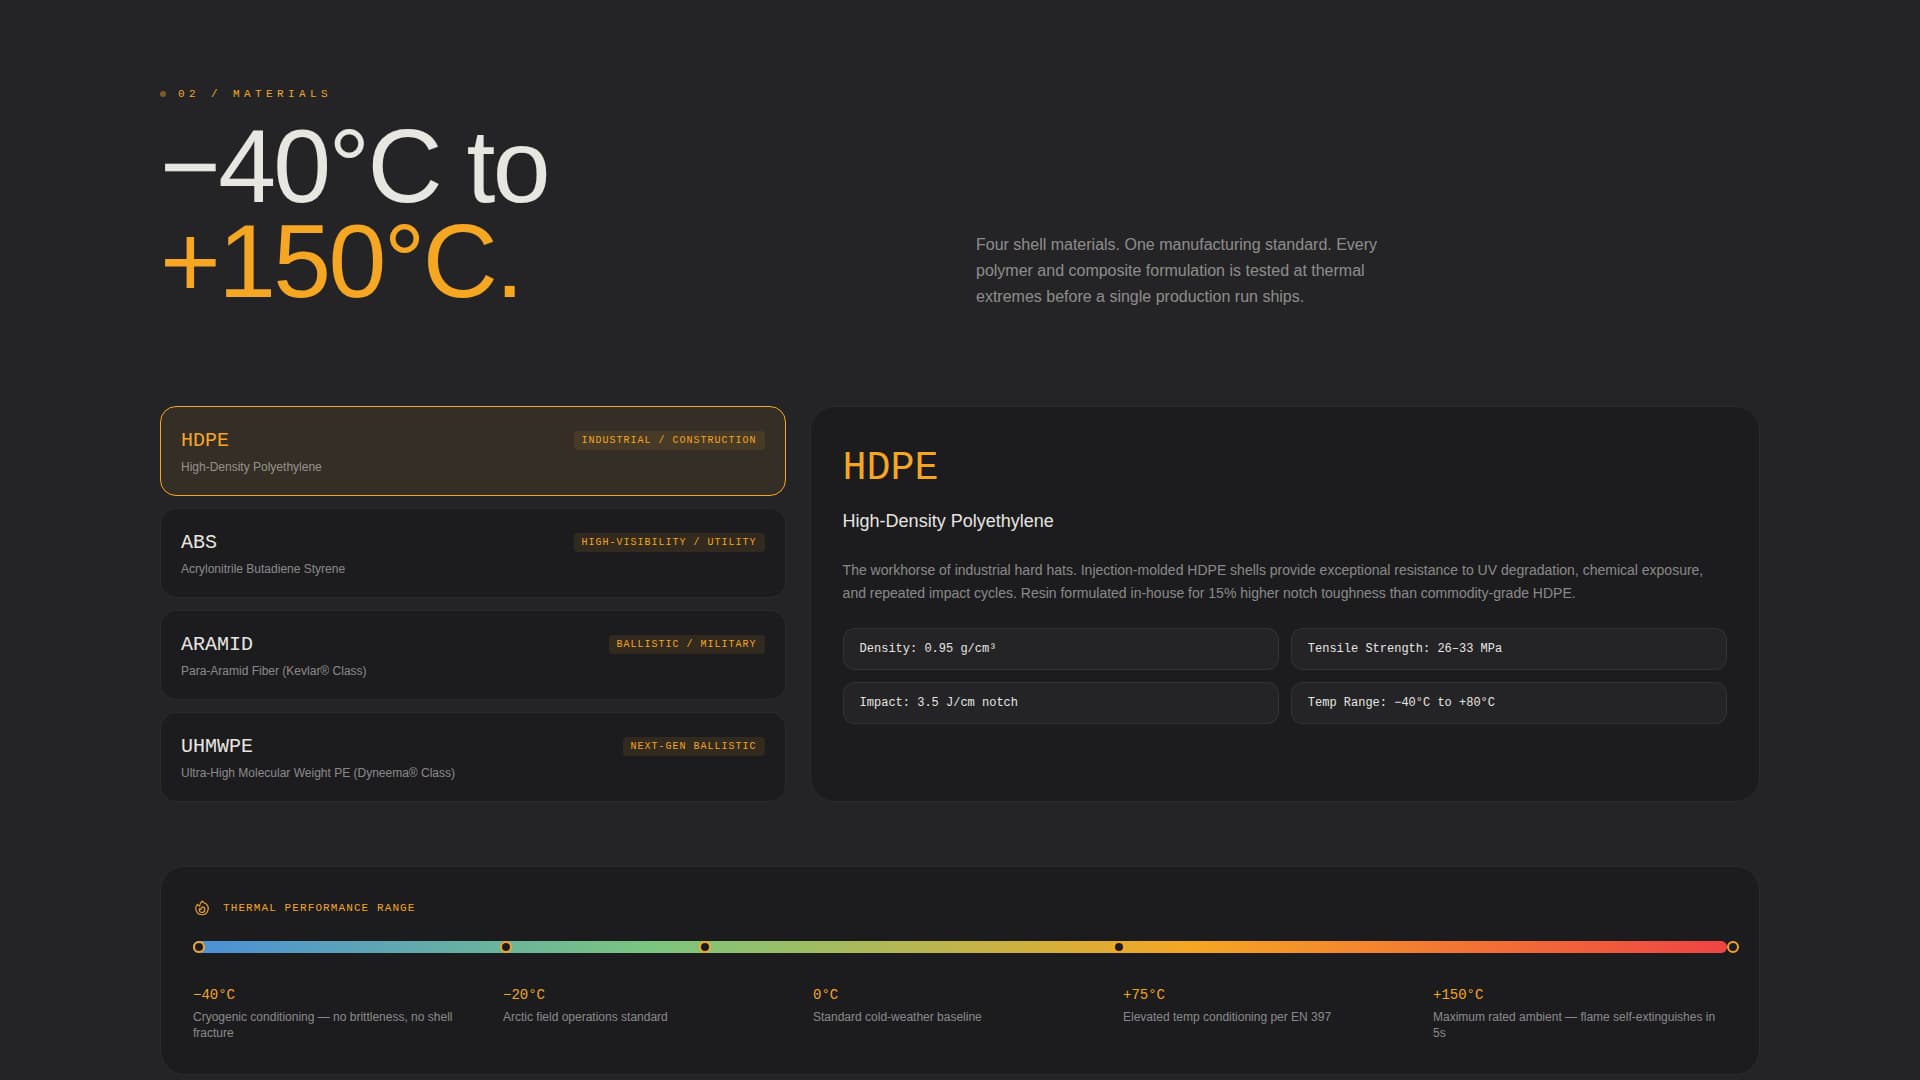
Task: Click the NEXT-GEN BALLISTIC badge
Action: point(692,746)
